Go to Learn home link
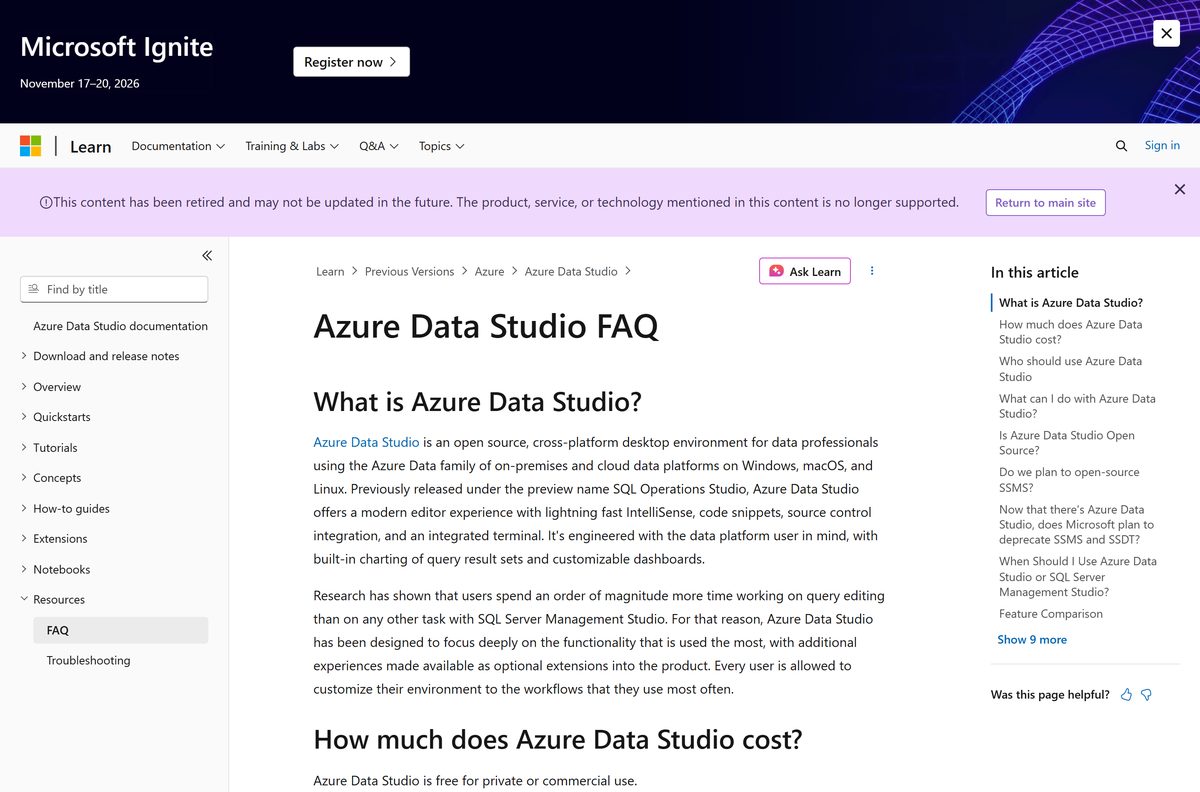Viewport: 1200px width, 792px height. coord(90,146)
